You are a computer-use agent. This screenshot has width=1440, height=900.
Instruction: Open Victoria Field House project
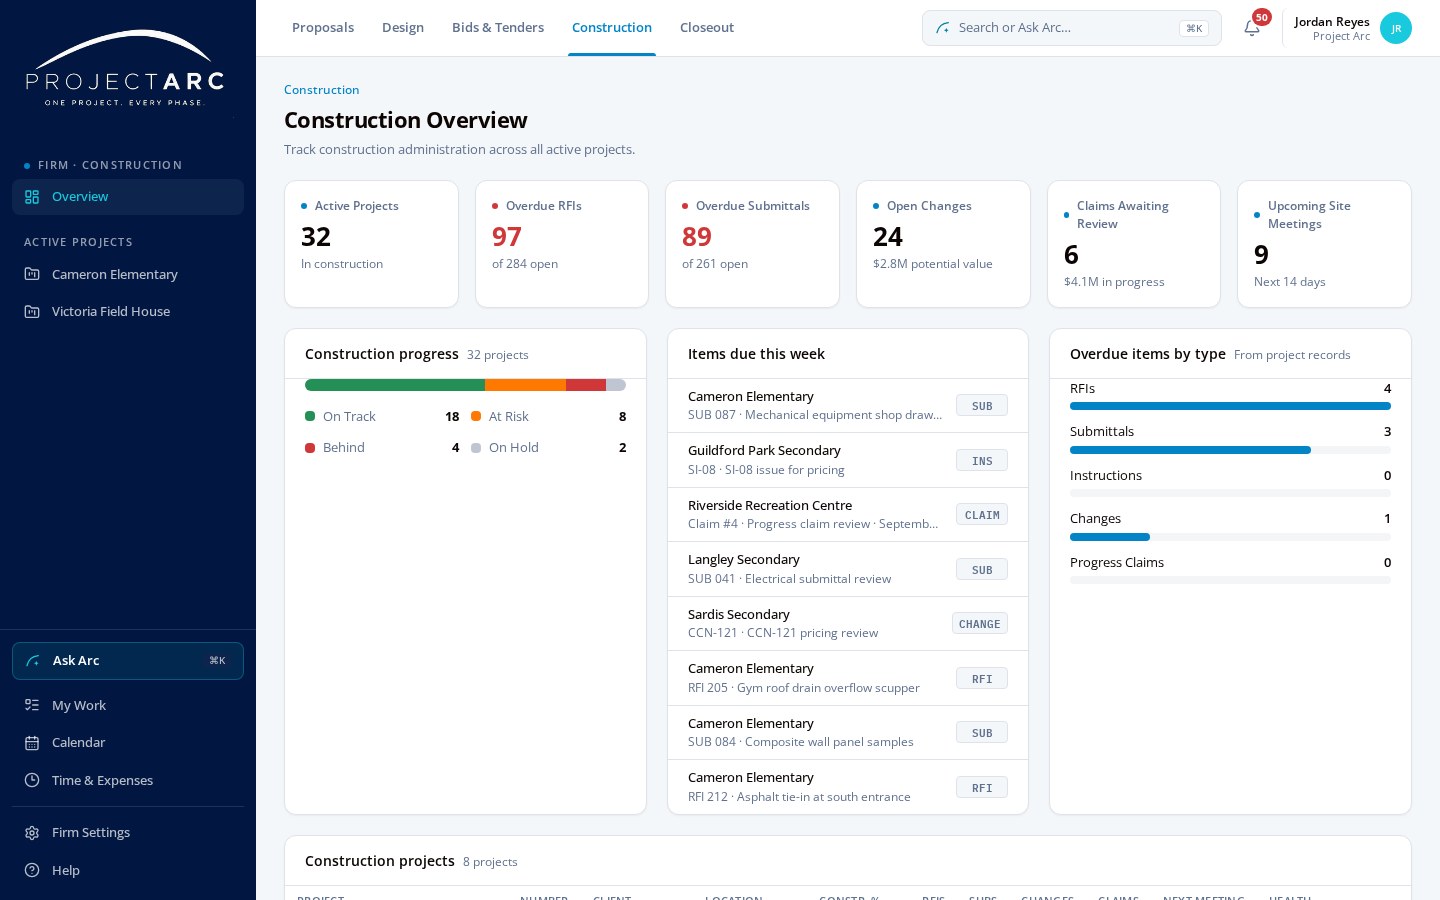(128, 311)
